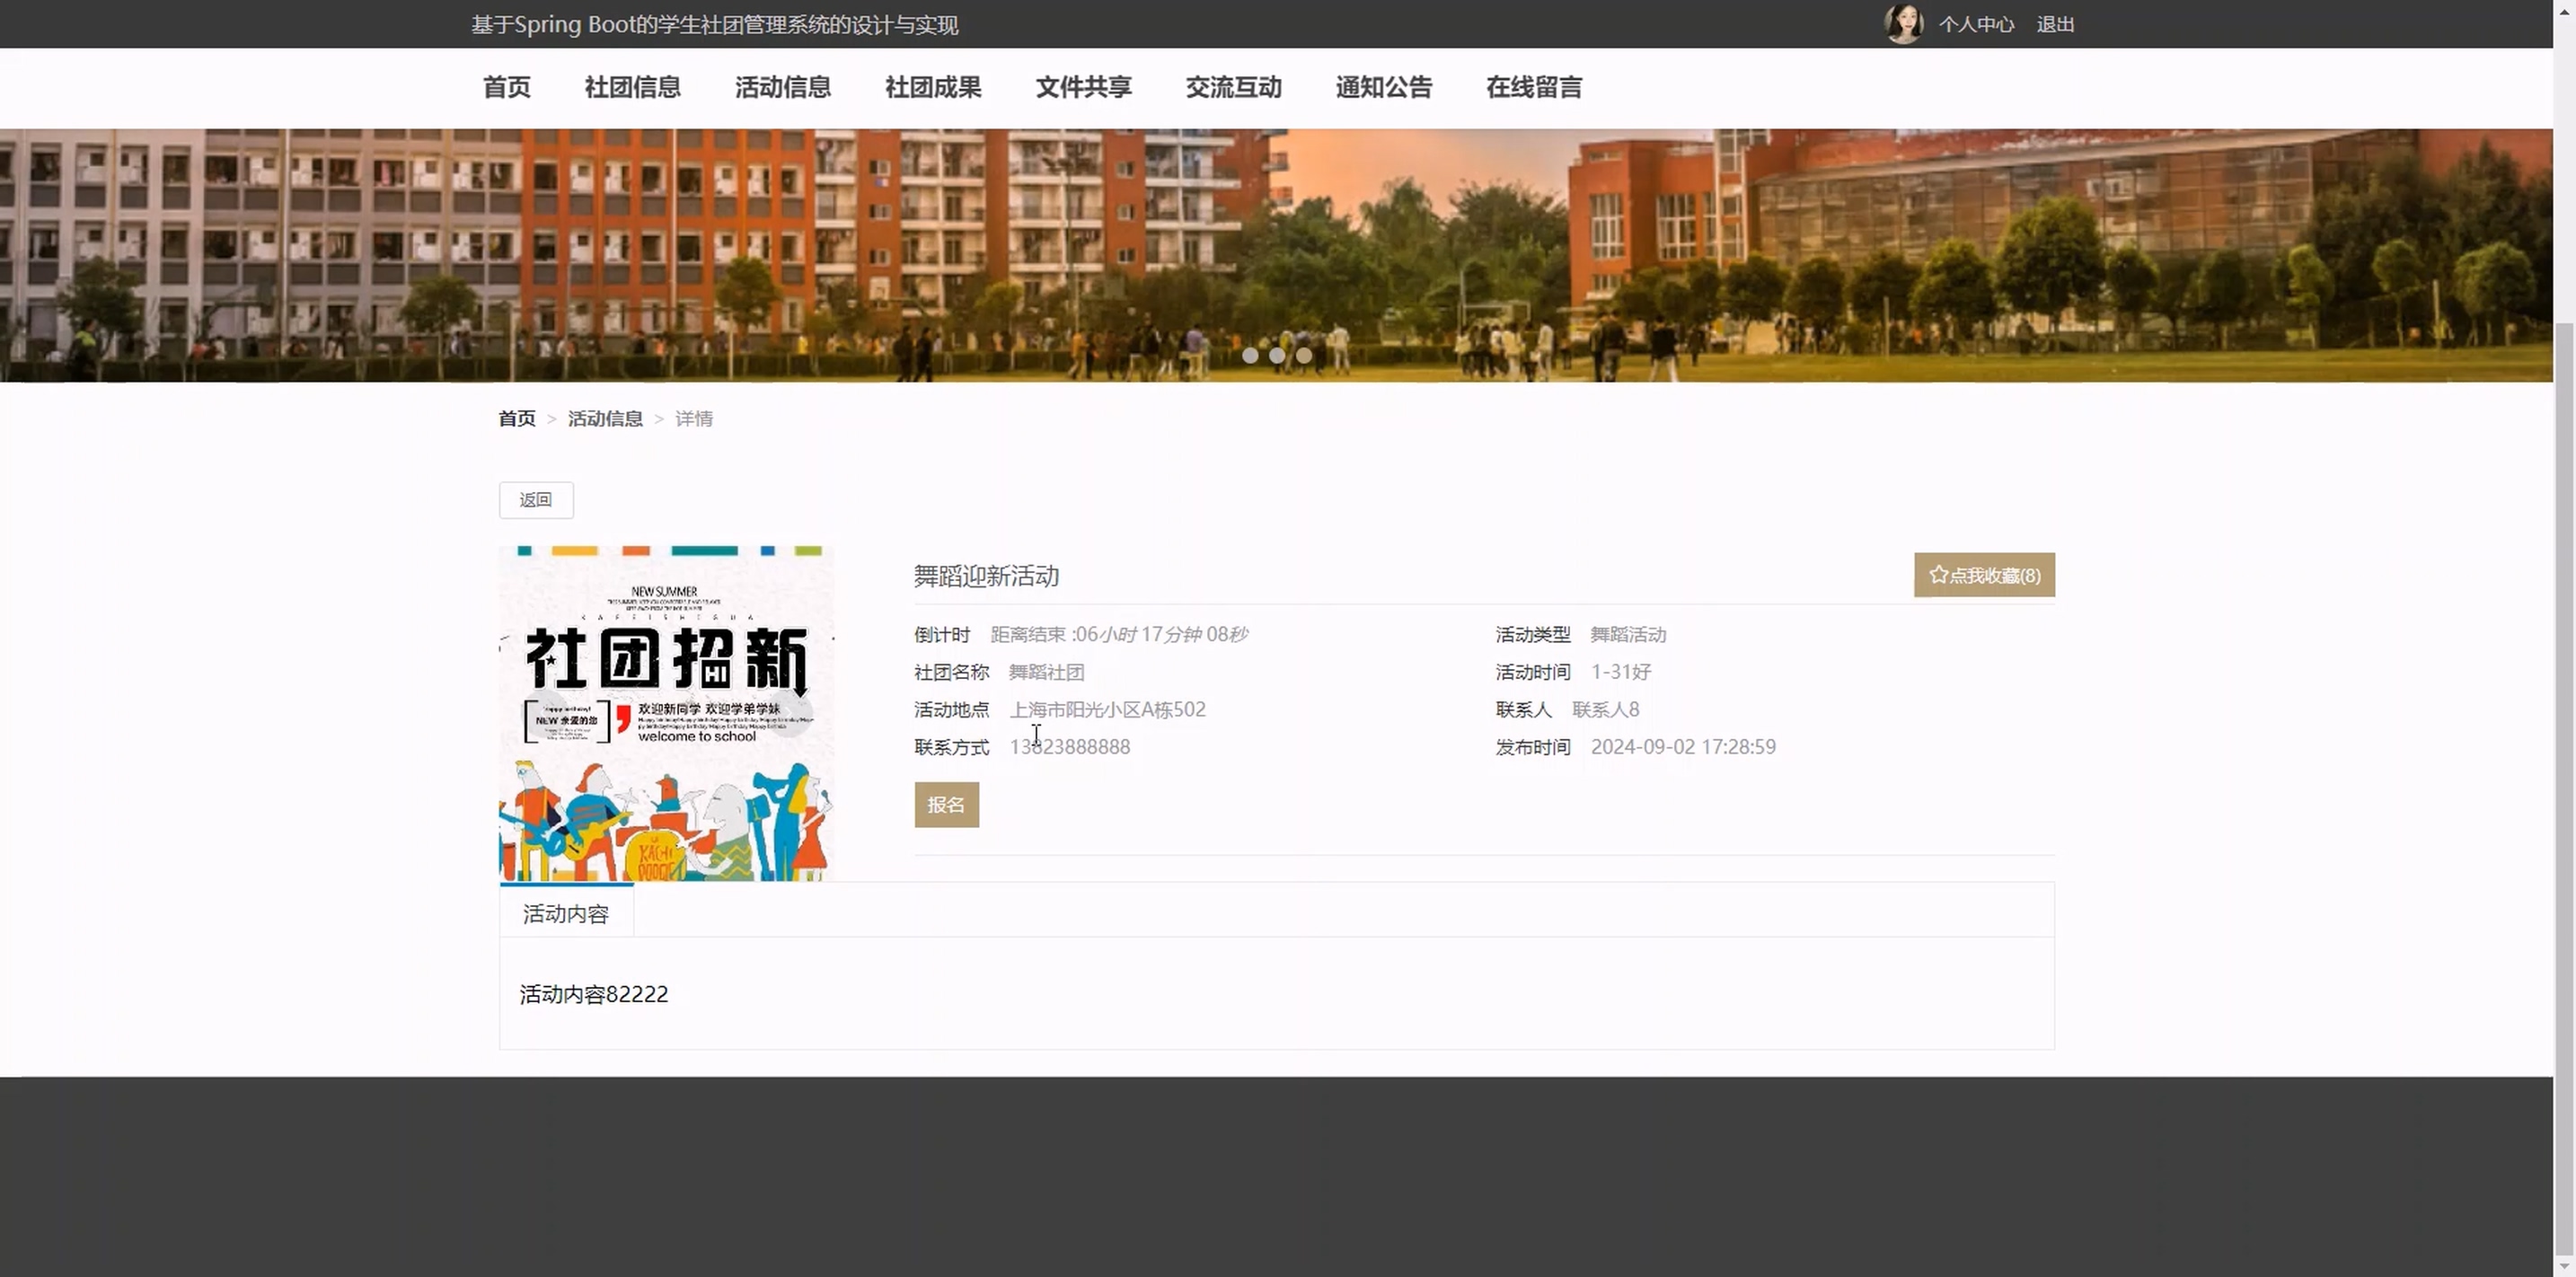Open the 活动信息 navigation item

tap(783, 87)
